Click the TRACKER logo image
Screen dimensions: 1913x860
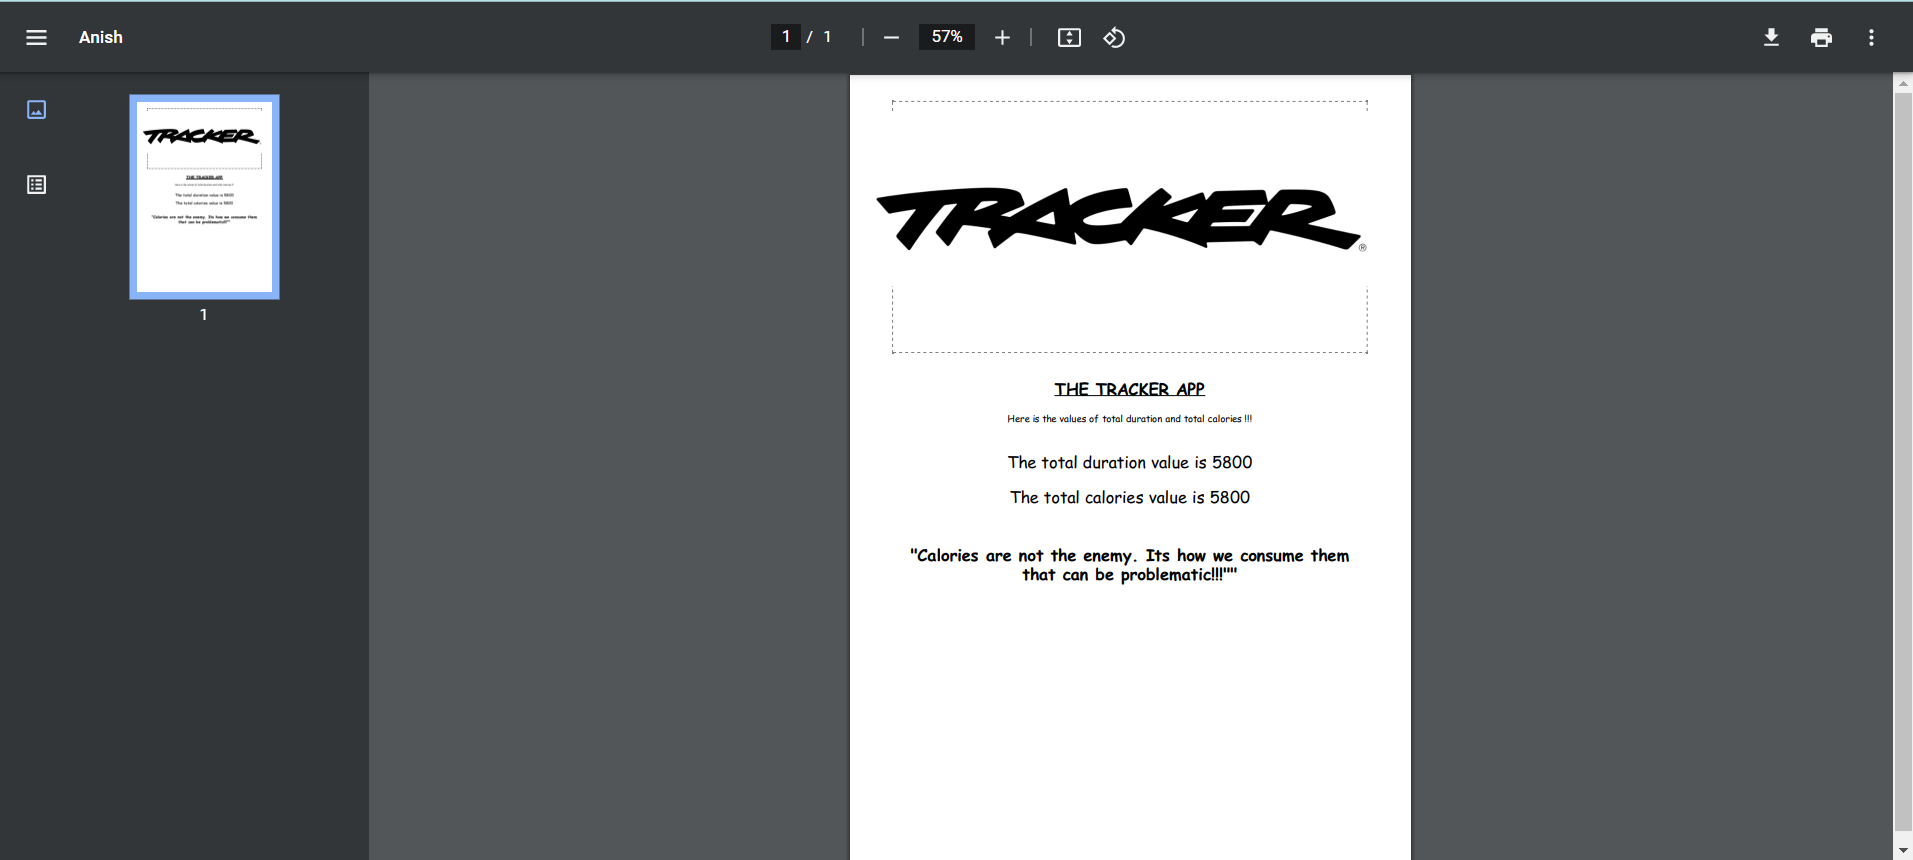[x=1121, y=218]
